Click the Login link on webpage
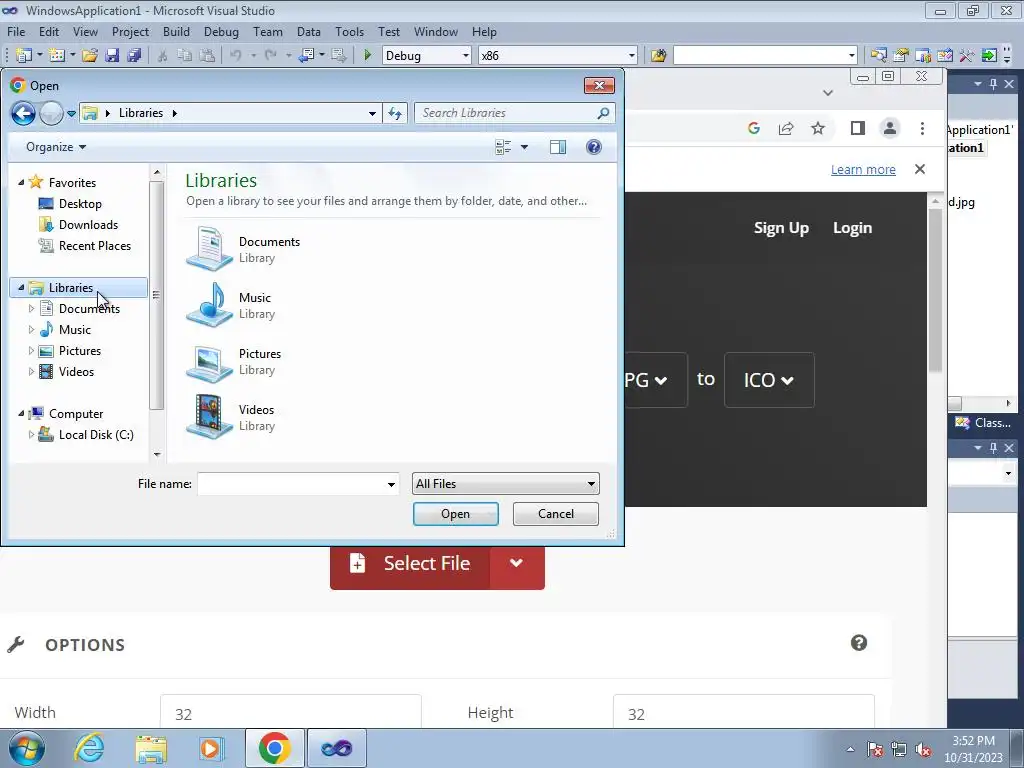Viewport: 1024px width, 768px height. pos(852,228)
